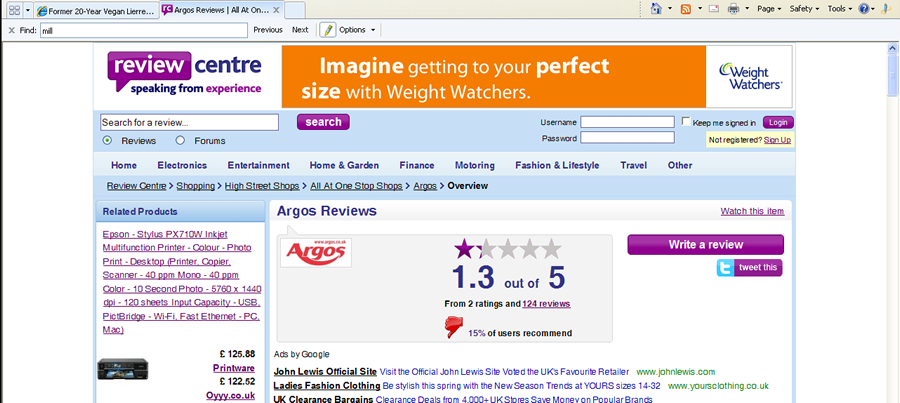Open the Electronics navigation item
Screen dimensions: 900x403
pyautogui.click(x=182, y=165)
